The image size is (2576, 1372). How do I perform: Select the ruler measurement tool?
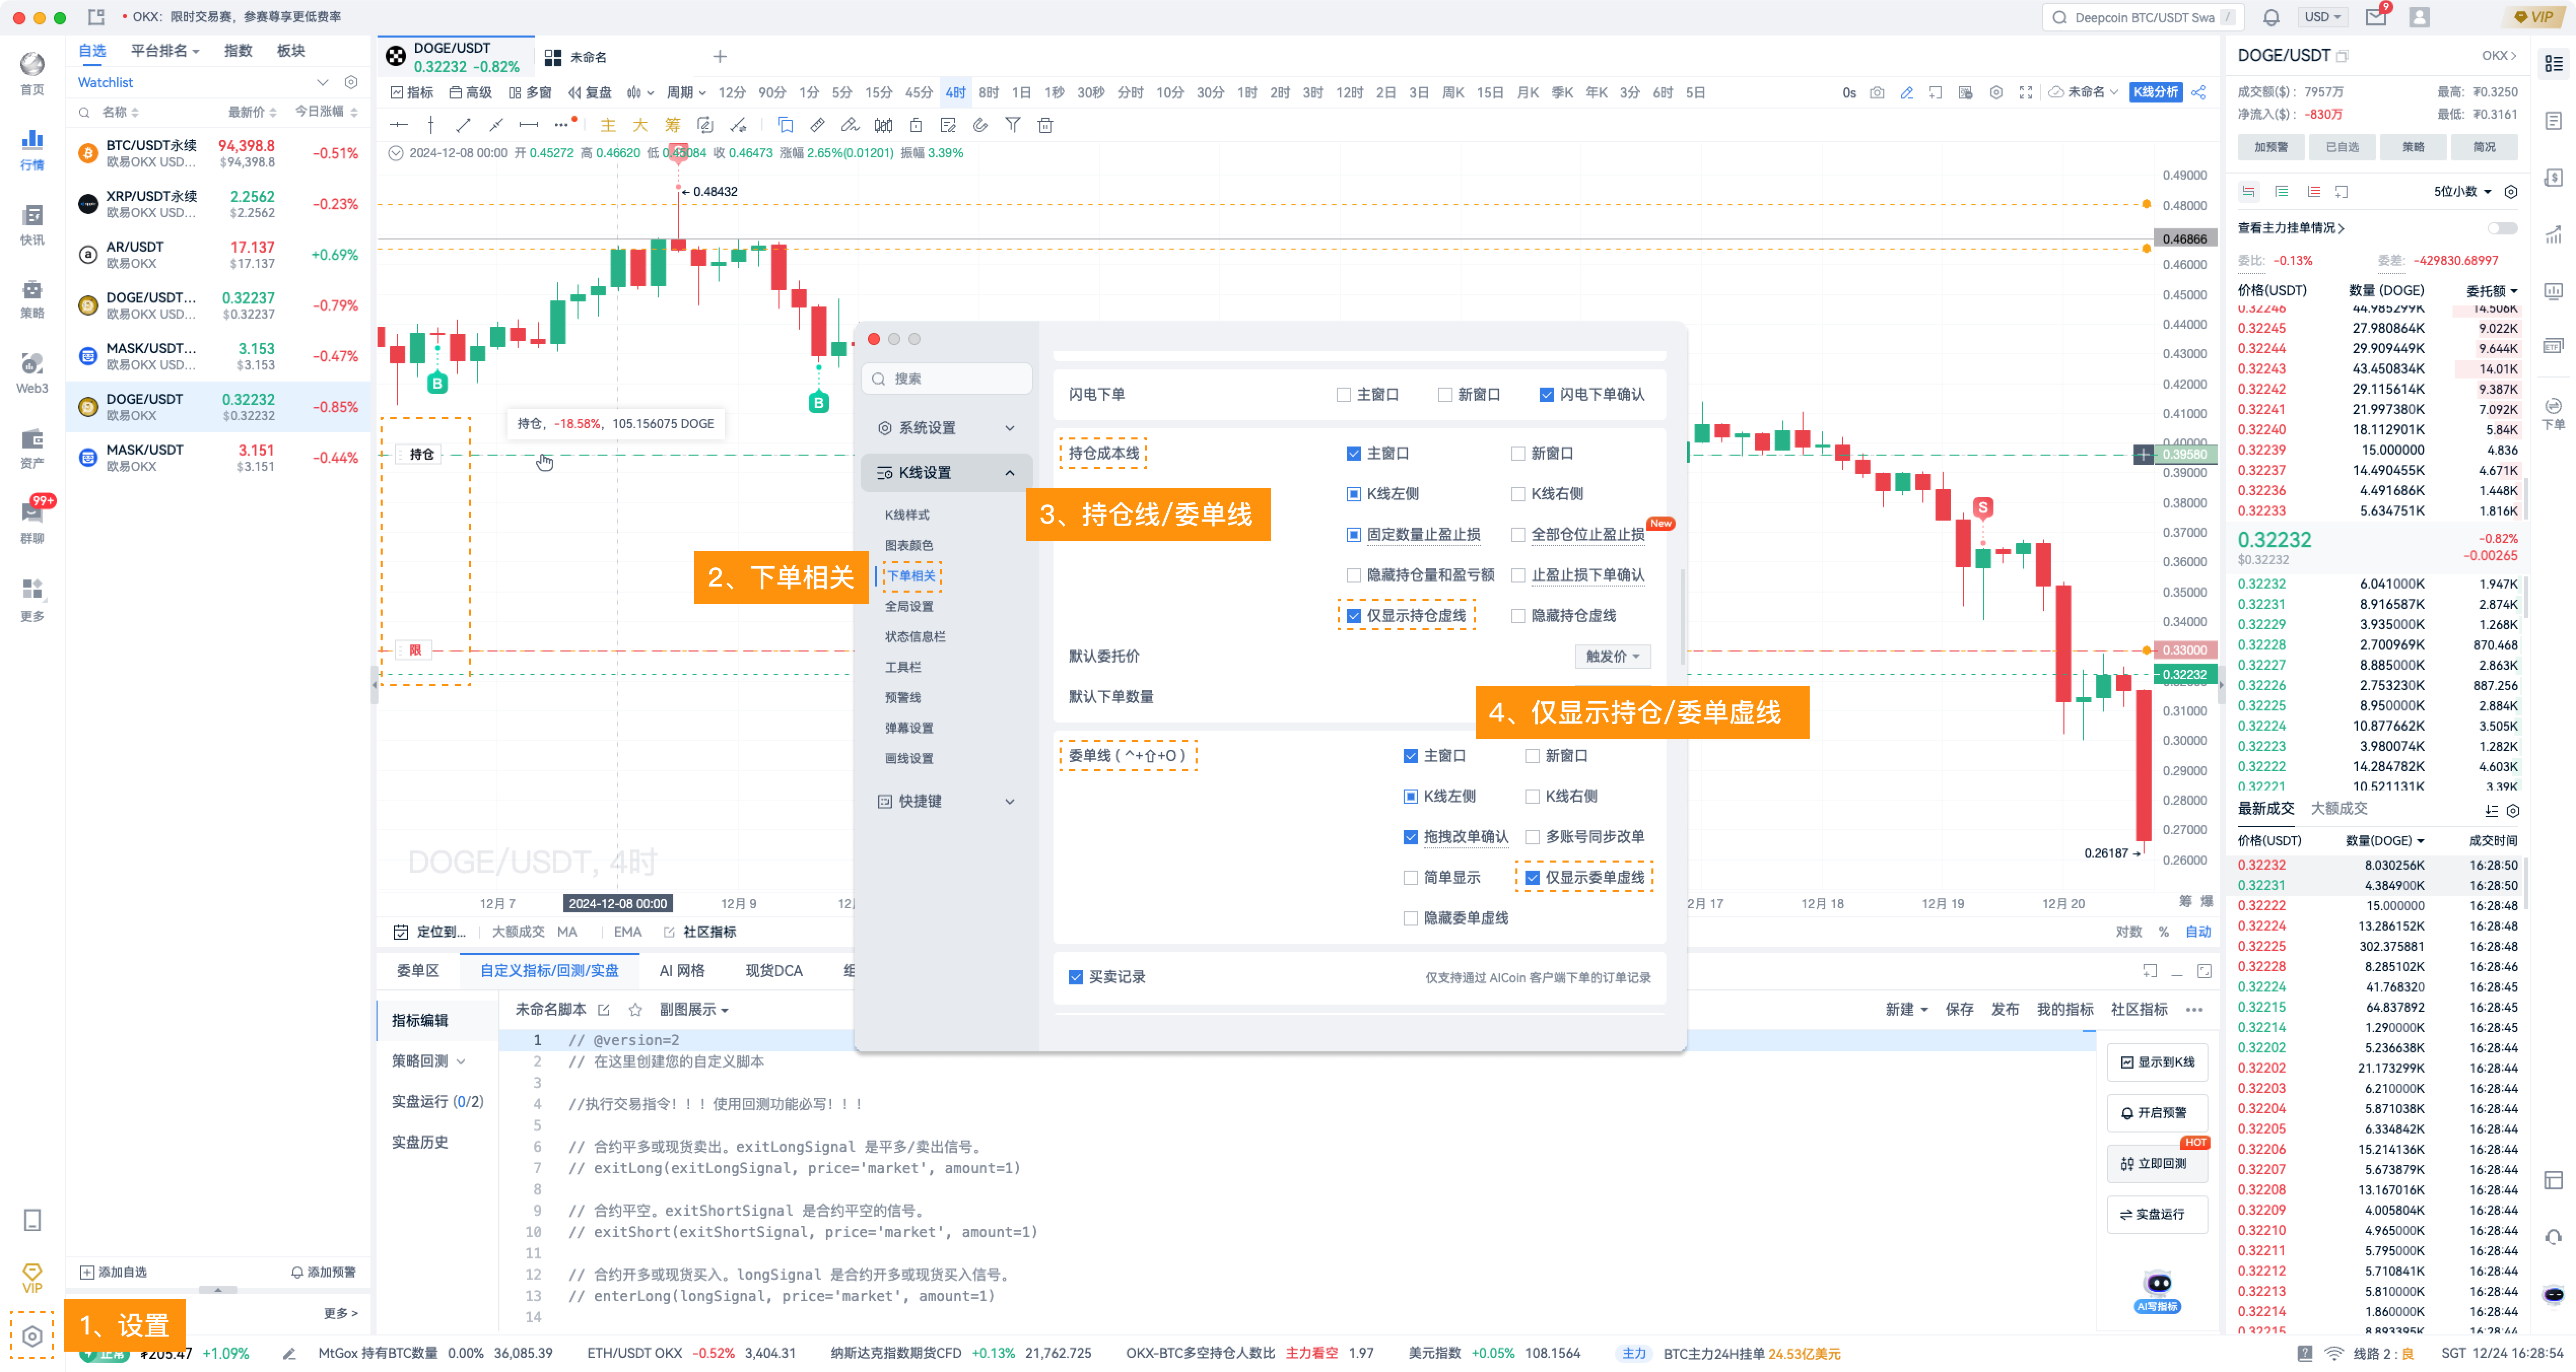(x=817, y=125)
